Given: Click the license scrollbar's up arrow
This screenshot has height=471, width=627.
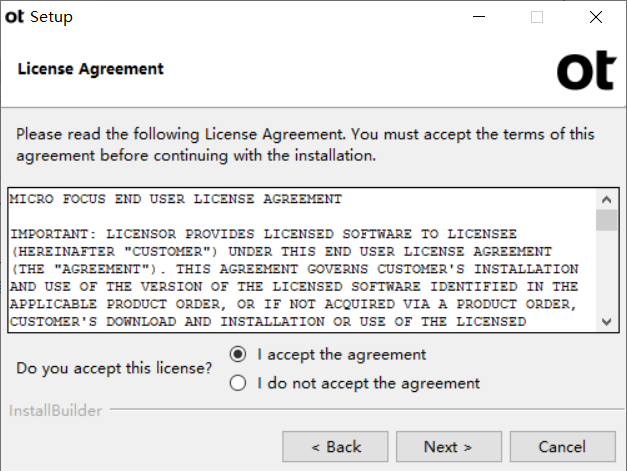Looking at the screenshot, I should pos(606,199).
